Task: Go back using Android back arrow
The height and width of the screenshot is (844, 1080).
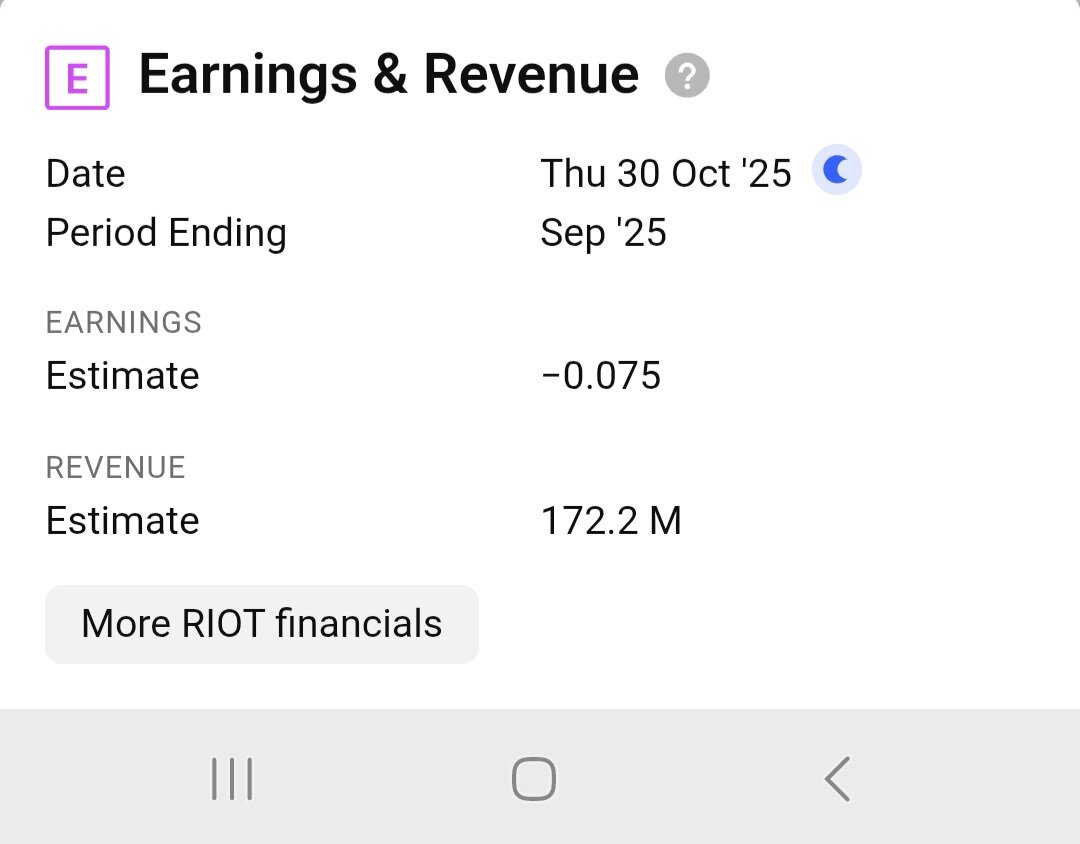Action: pos(837,779)
